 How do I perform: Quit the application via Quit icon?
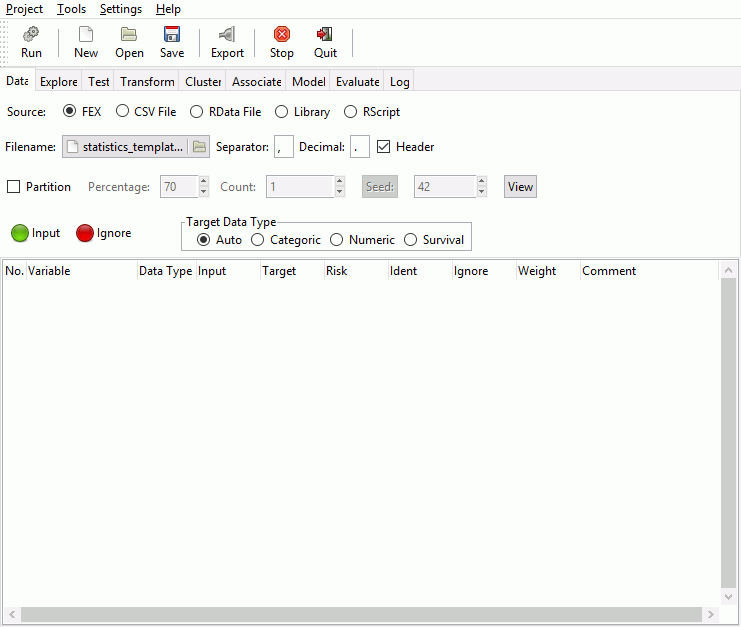pyautogui.click(x=325, y=34)
